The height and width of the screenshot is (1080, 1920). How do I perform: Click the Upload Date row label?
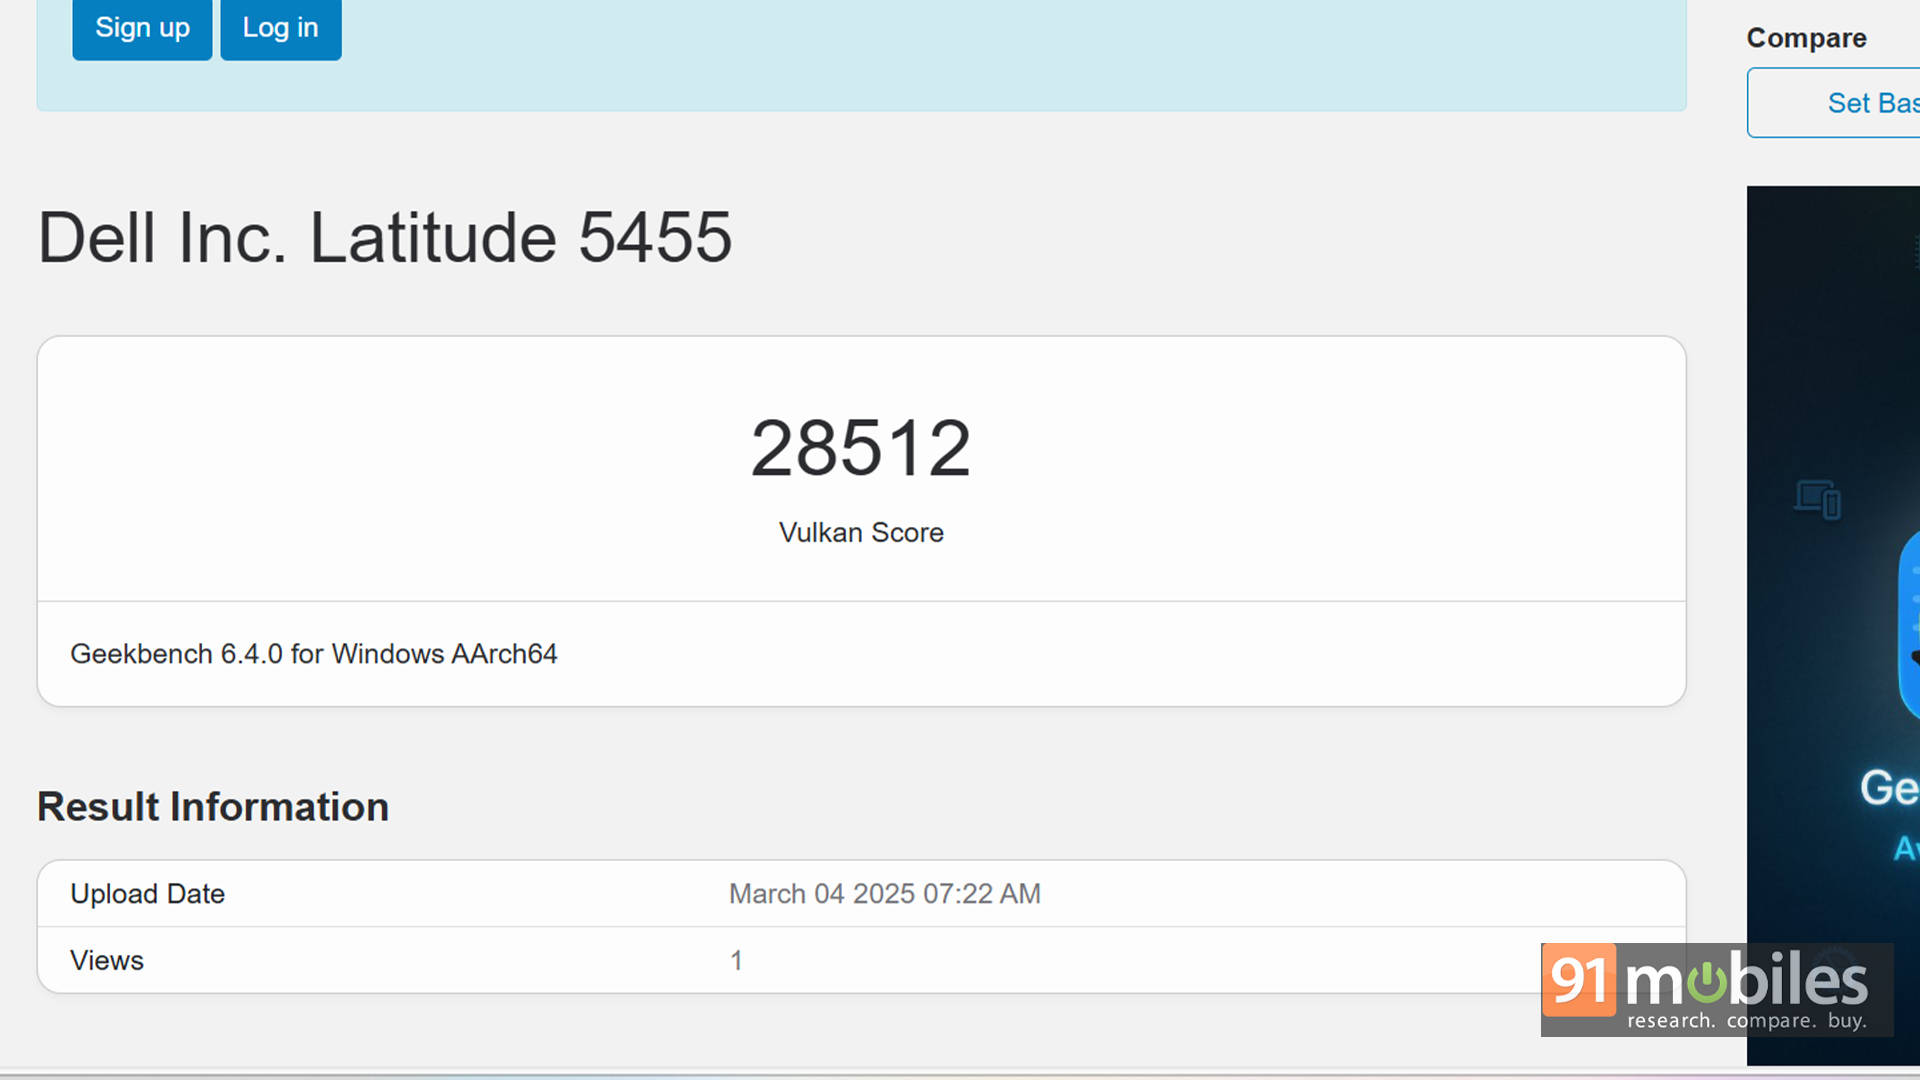pyautogui.click(x=147, y=893)
